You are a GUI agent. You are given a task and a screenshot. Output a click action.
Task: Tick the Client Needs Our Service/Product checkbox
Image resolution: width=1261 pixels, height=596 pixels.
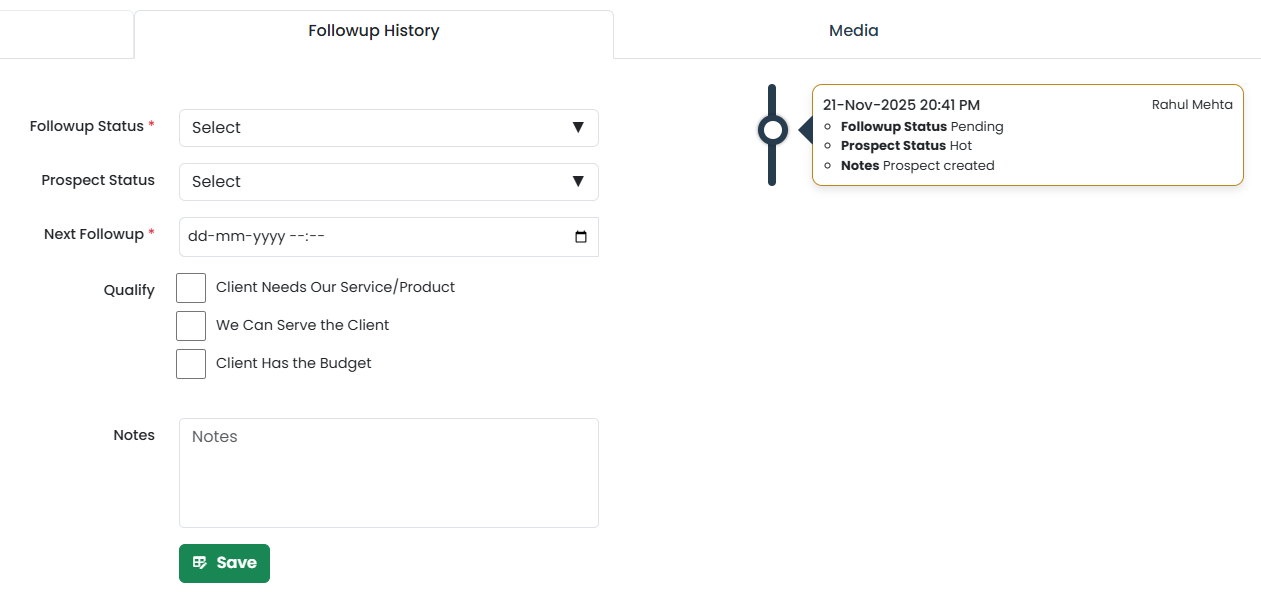(x=191, y=288)
